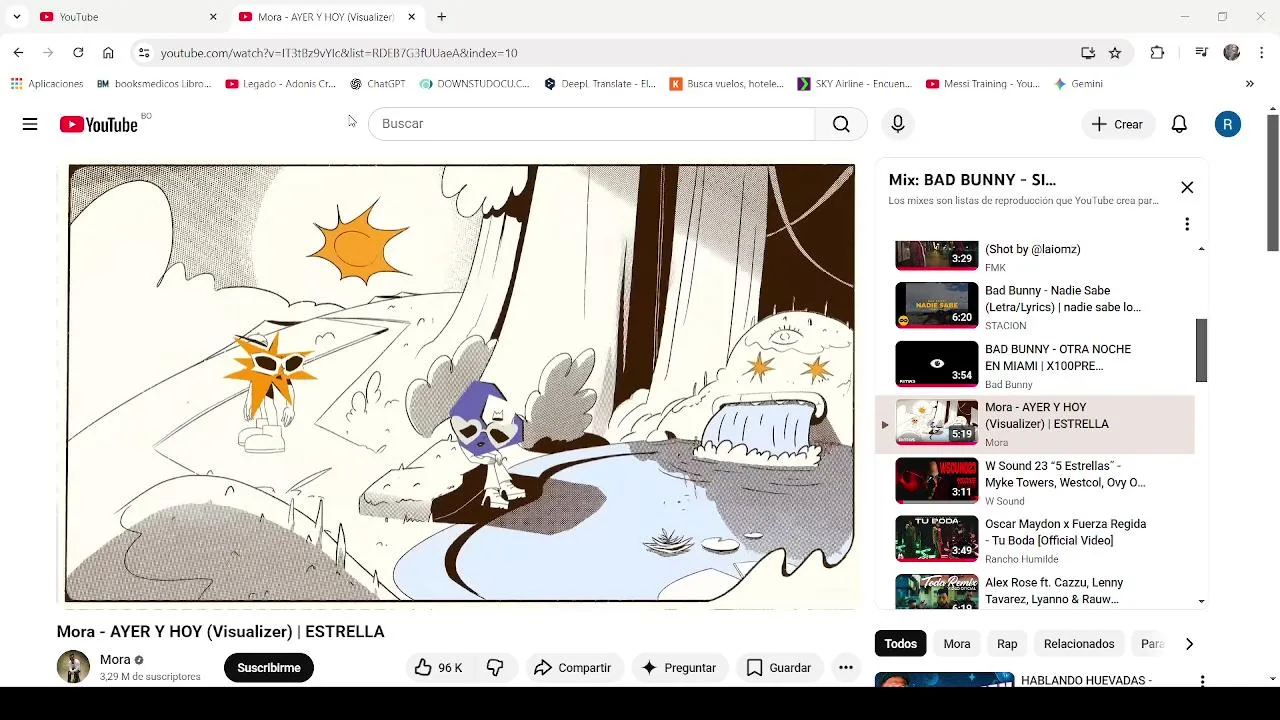Screen dimensions: 1280x720
Task: Close the Mora - AYER Y HOY tab
Action: [411, 17]
